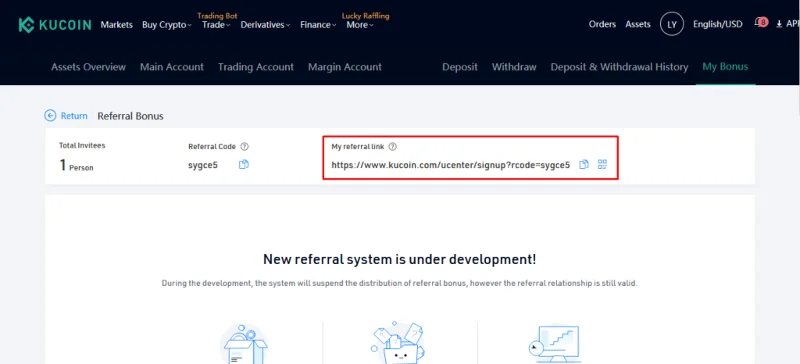This screenshot has height=364, width=800.
Task: Click the Return link
Action: 74,116
